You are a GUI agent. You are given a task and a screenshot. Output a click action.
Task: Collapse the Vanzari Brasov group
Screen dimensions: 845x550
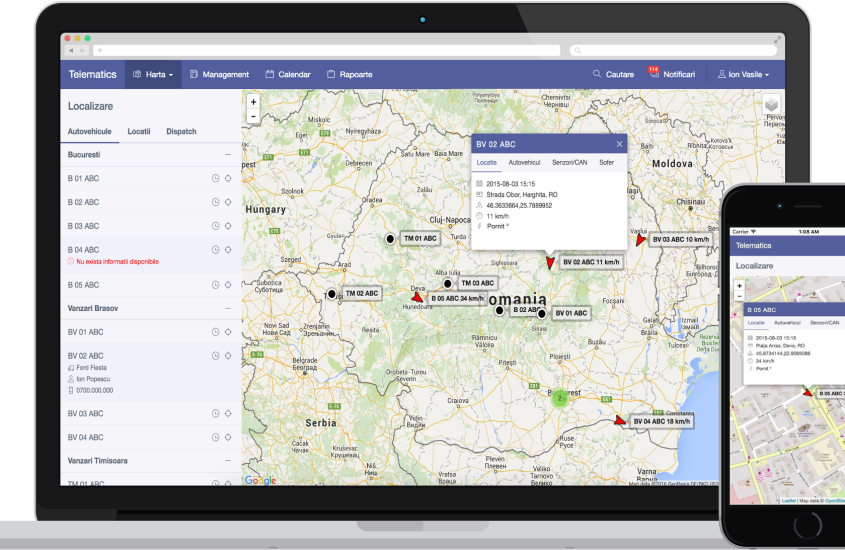click(228, 308)
